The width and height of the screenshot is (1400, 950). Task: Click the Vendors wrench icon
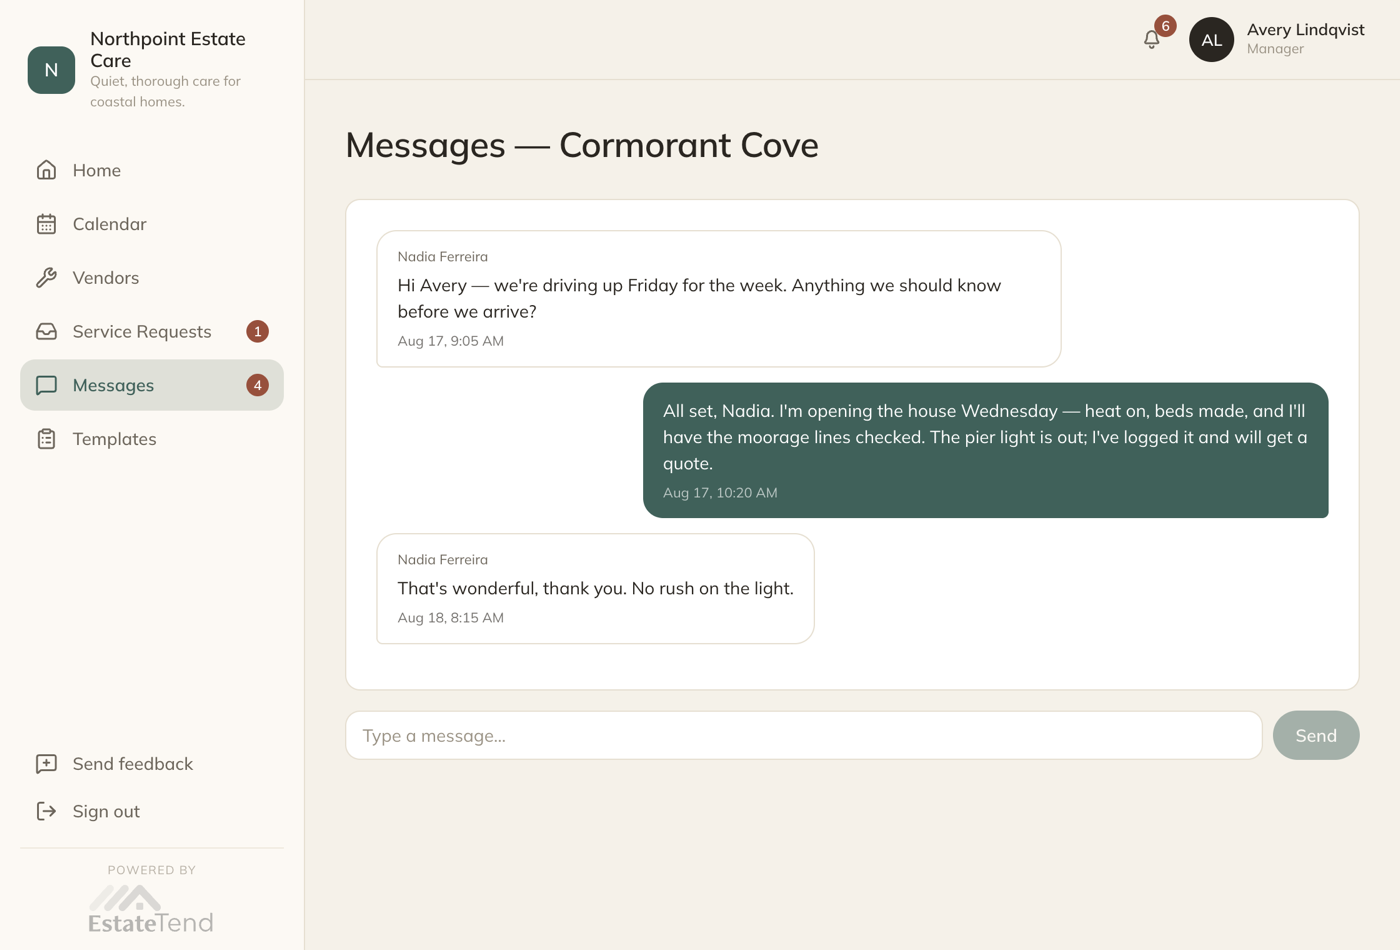[x=46, y=278]
